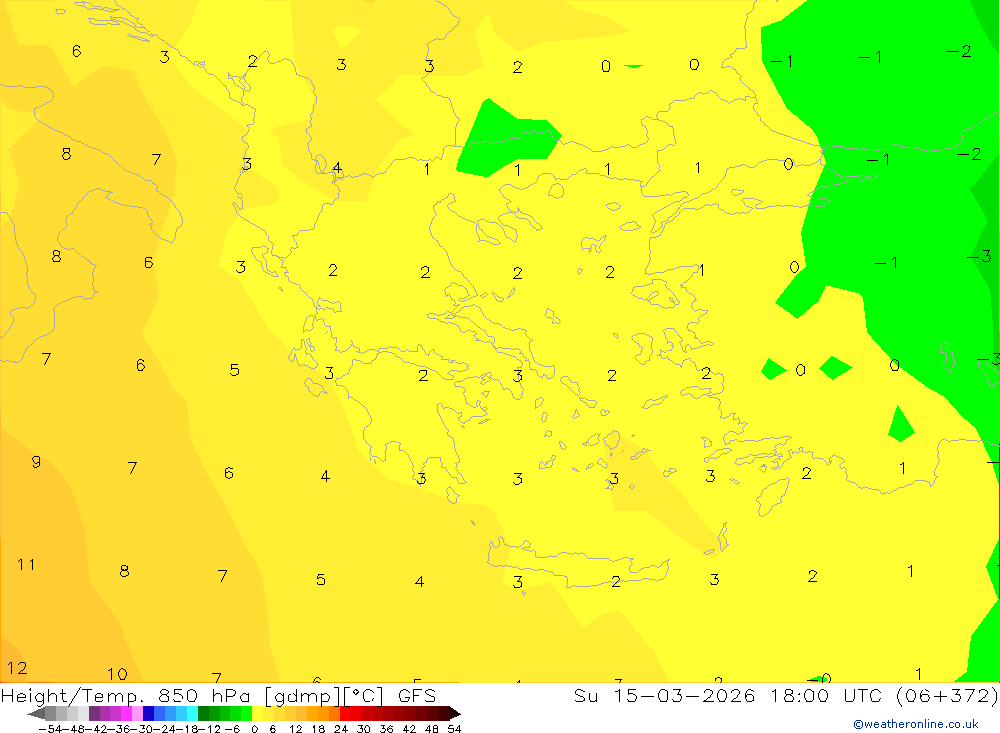Click the '18:00 UTC' time text

[x=826, y=695]
